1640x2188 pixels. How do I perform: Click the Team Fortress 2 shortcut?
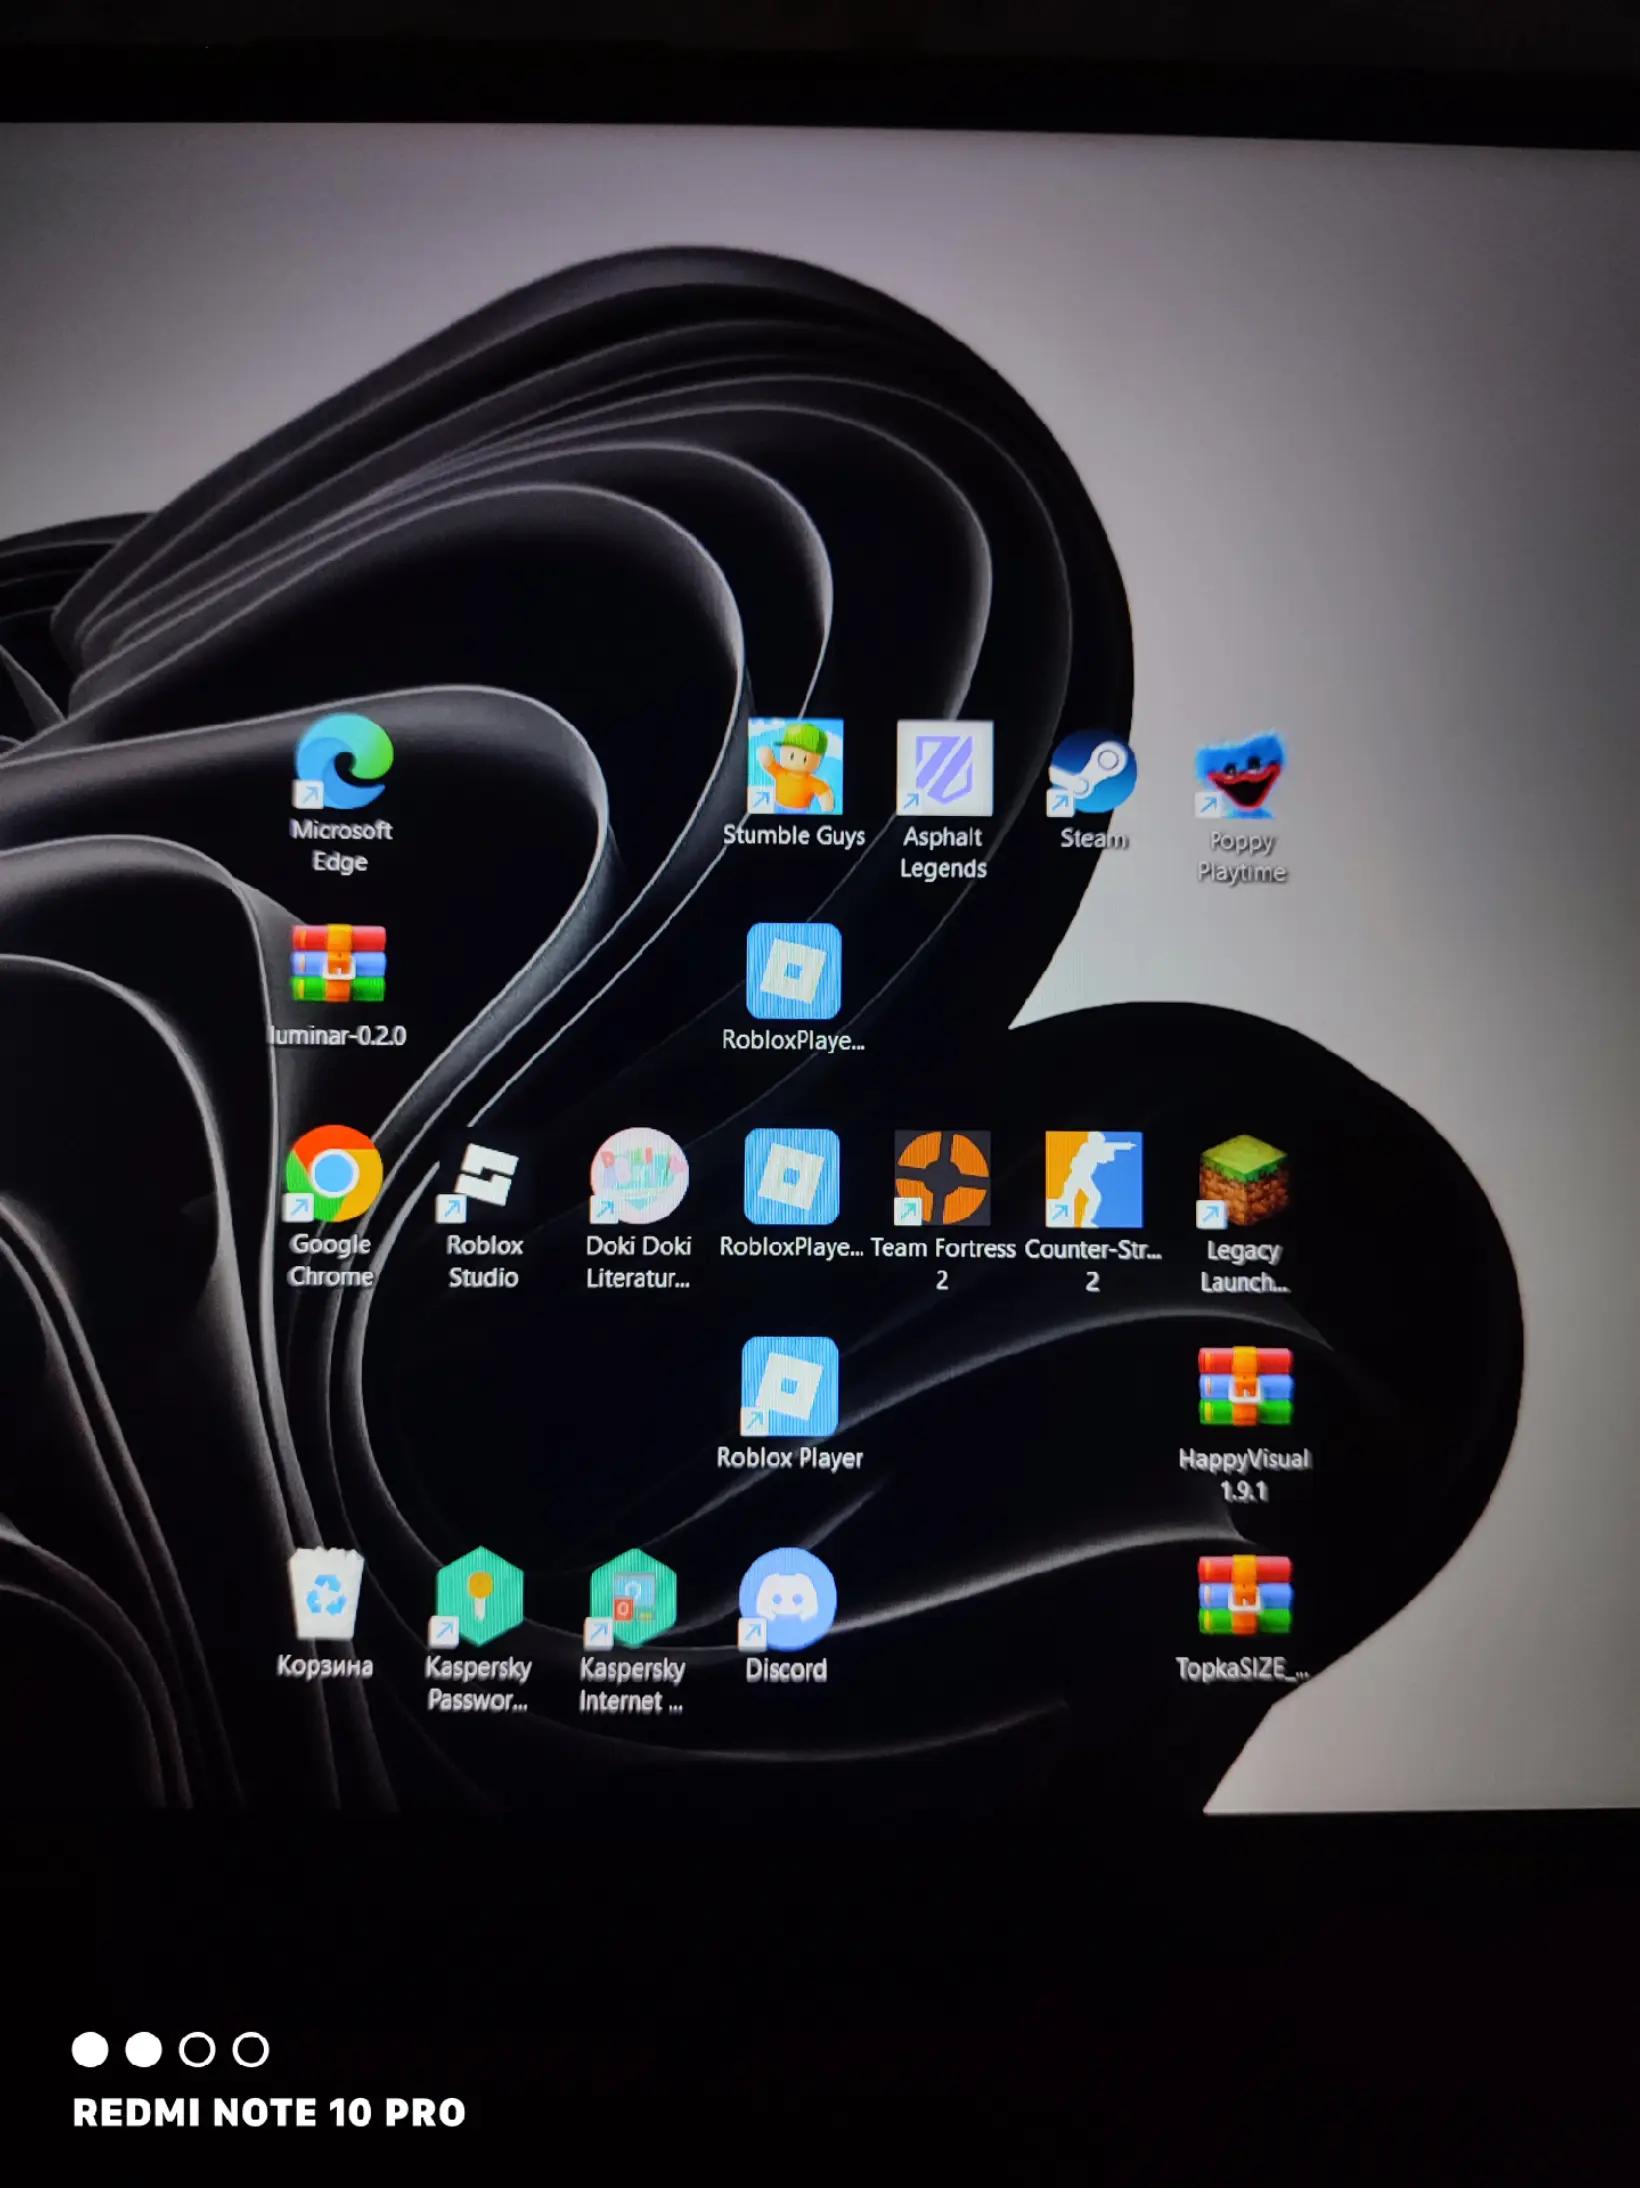point(942,1178)
